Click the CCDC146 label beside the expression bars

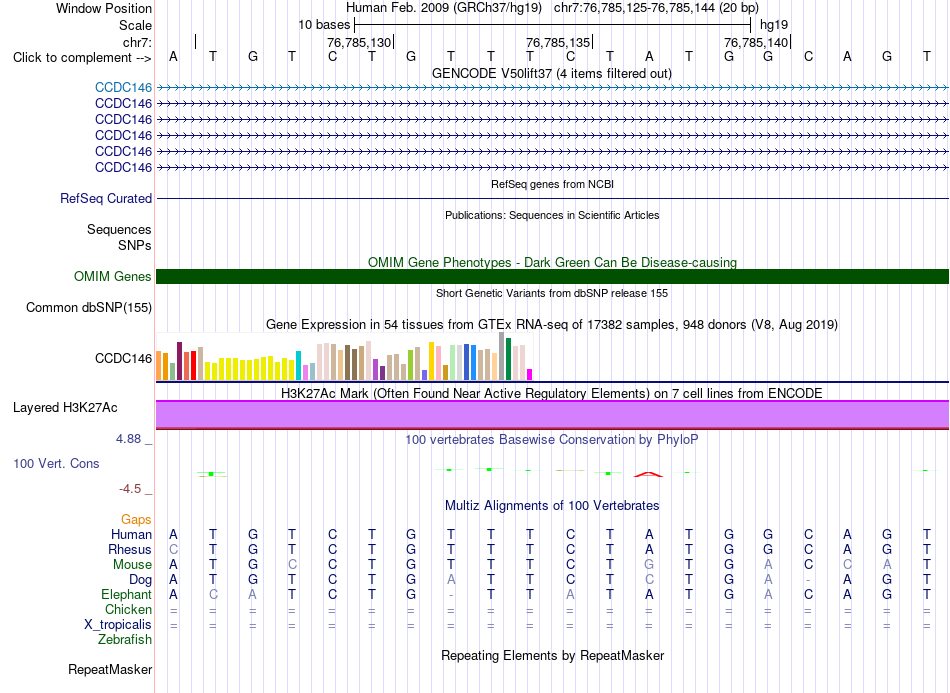pyautogui.click(x=124, y=359)
